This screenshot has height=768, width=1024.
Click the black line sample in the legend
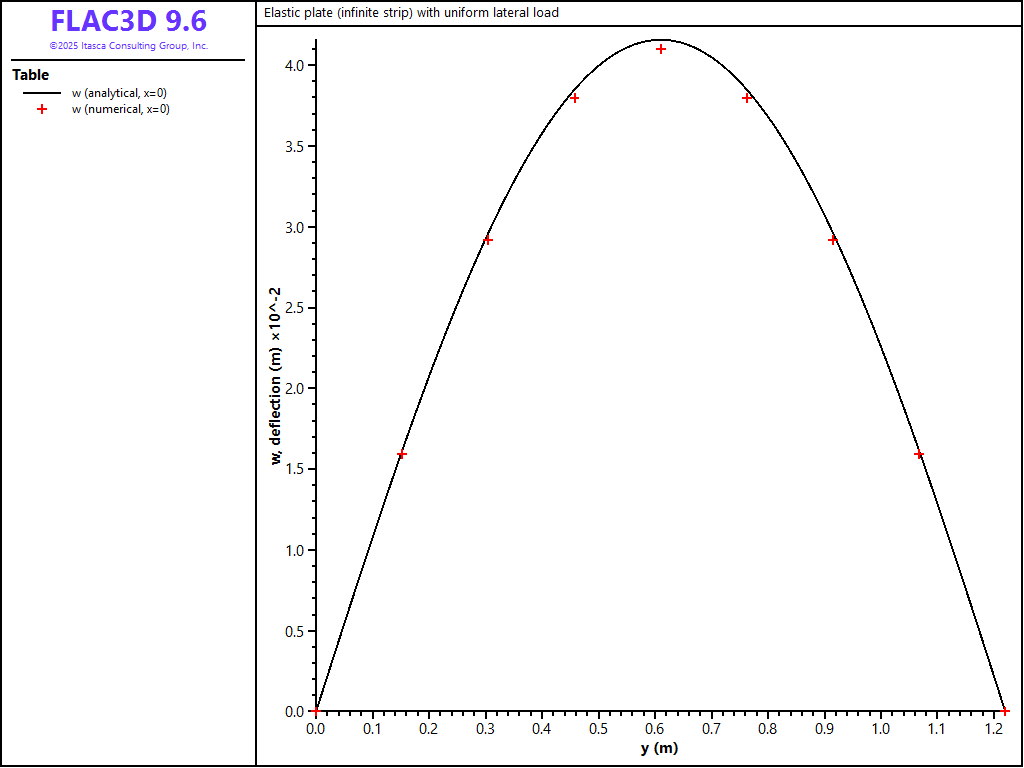[42, 93]
